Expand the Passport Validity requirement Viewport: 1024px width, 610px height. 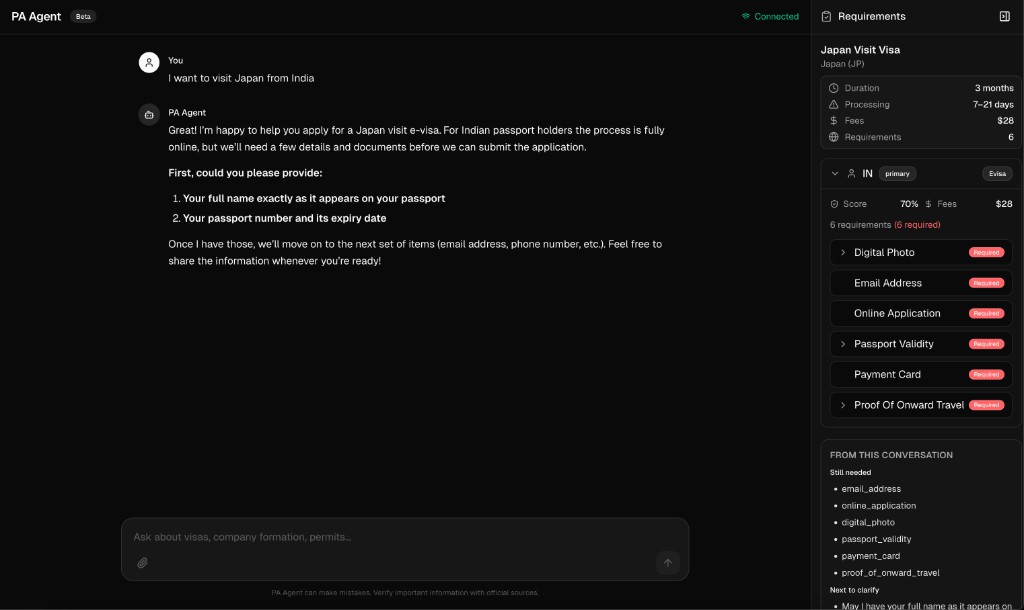(x=843, y=344)
